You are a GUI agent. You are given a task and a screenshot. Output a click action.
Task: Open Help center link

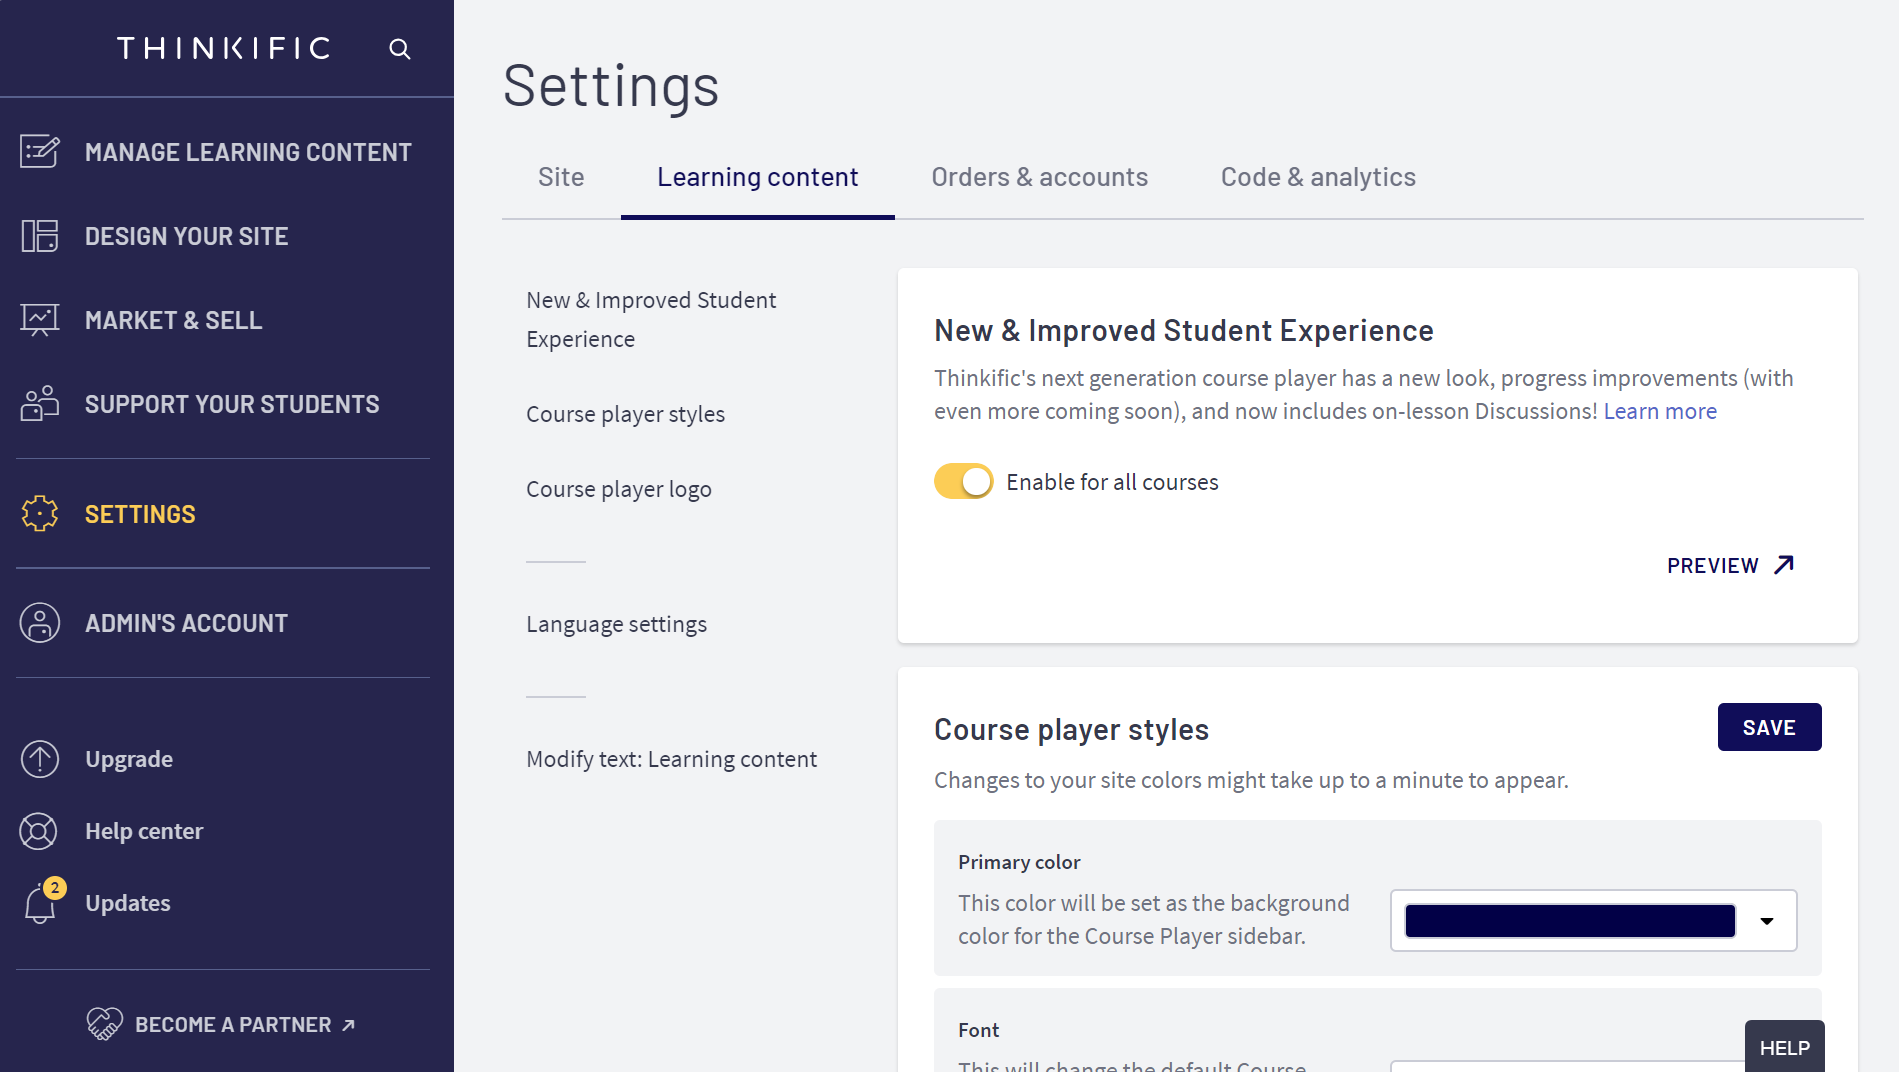point(144,831)
